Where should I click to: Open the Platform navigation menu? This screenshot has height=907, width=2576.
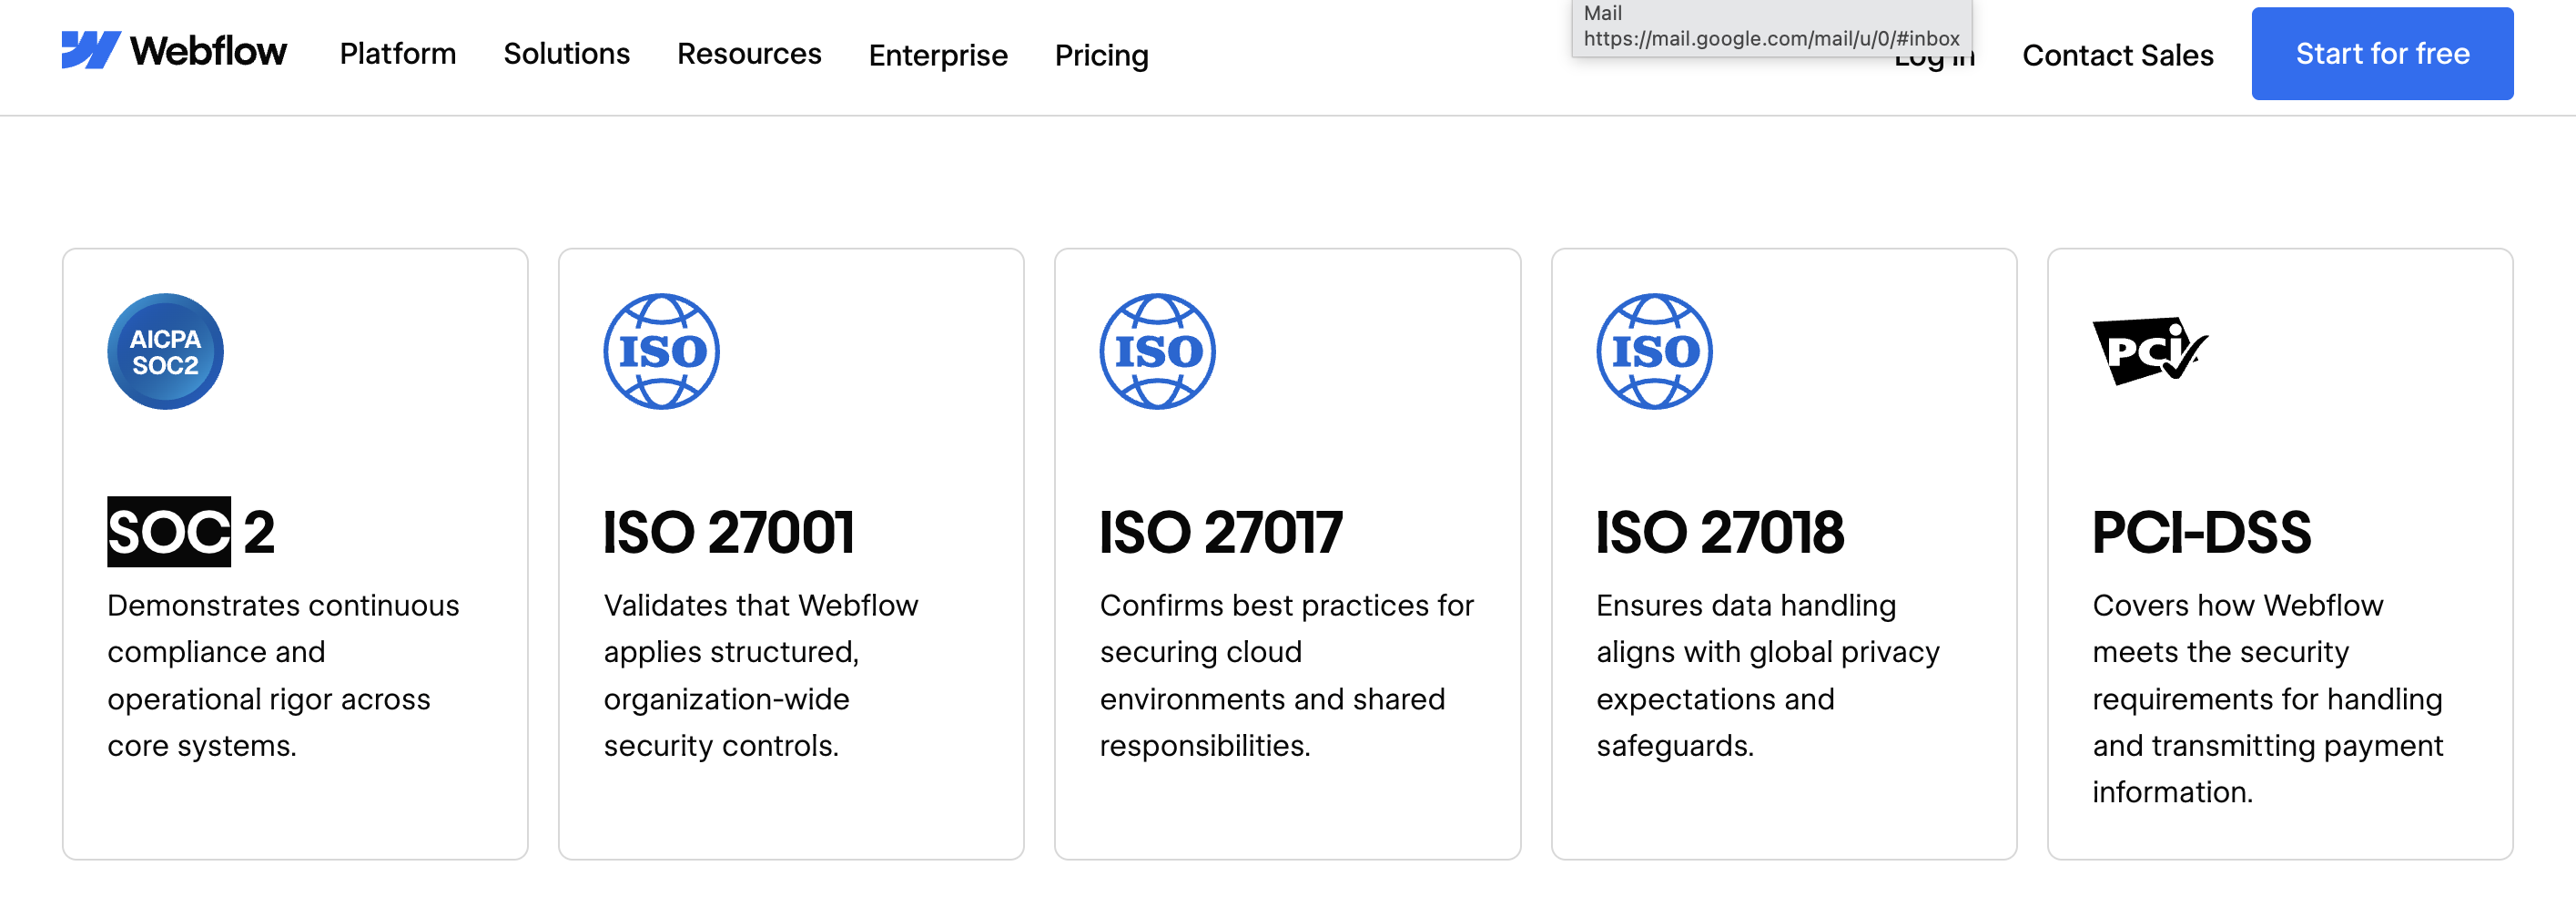(x=397, y=54)
